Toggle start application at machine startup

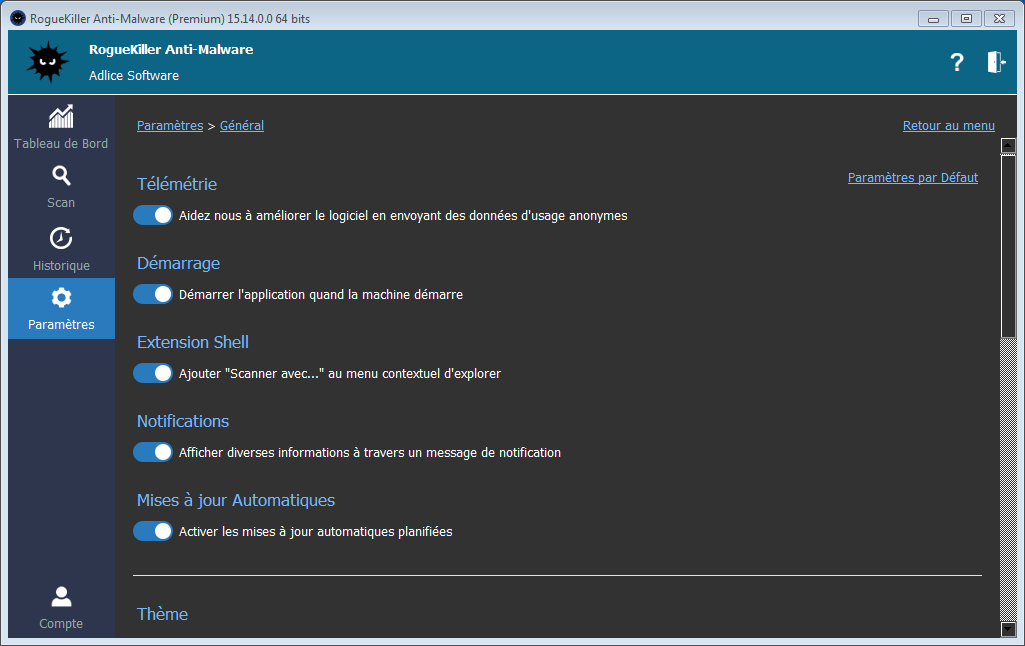tap(153, 294)
